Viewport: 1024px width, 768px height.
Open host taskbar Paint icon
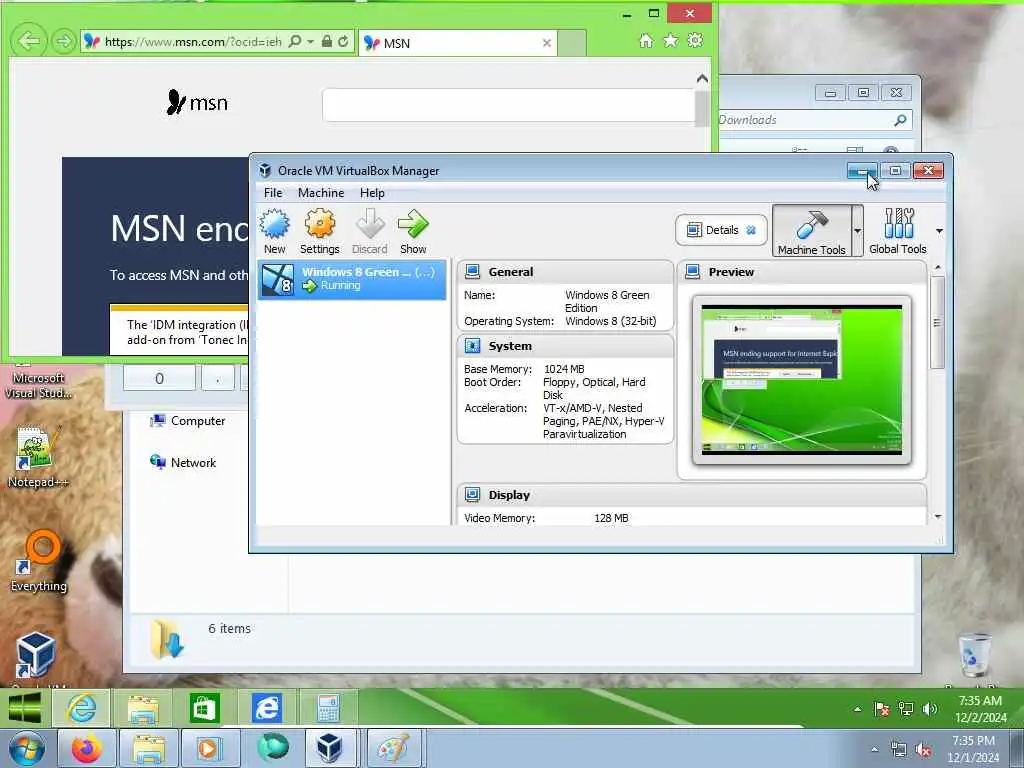pyautogui.click(x=392, y=748)
